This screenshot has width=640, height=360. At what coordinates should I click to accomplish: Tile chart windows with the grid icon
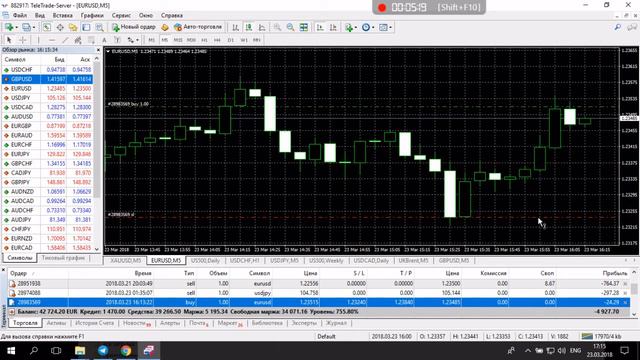304,27
